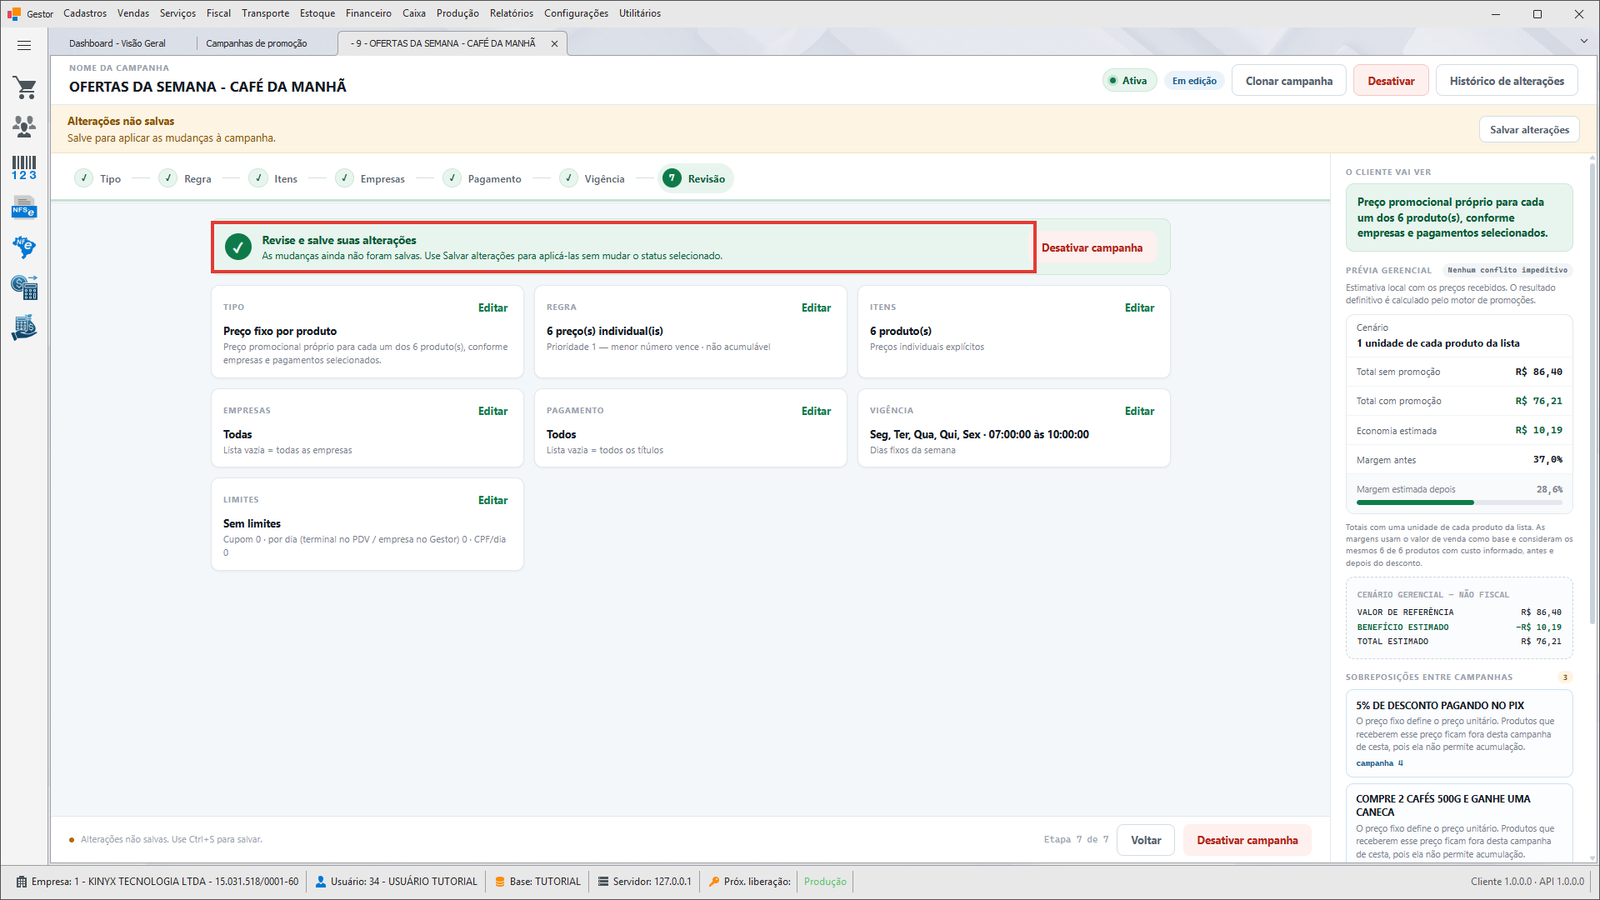This screenshot has height=900, width=1600.
Task: Click the Servidor icon in status bar
Action: (x=603, y=882)
